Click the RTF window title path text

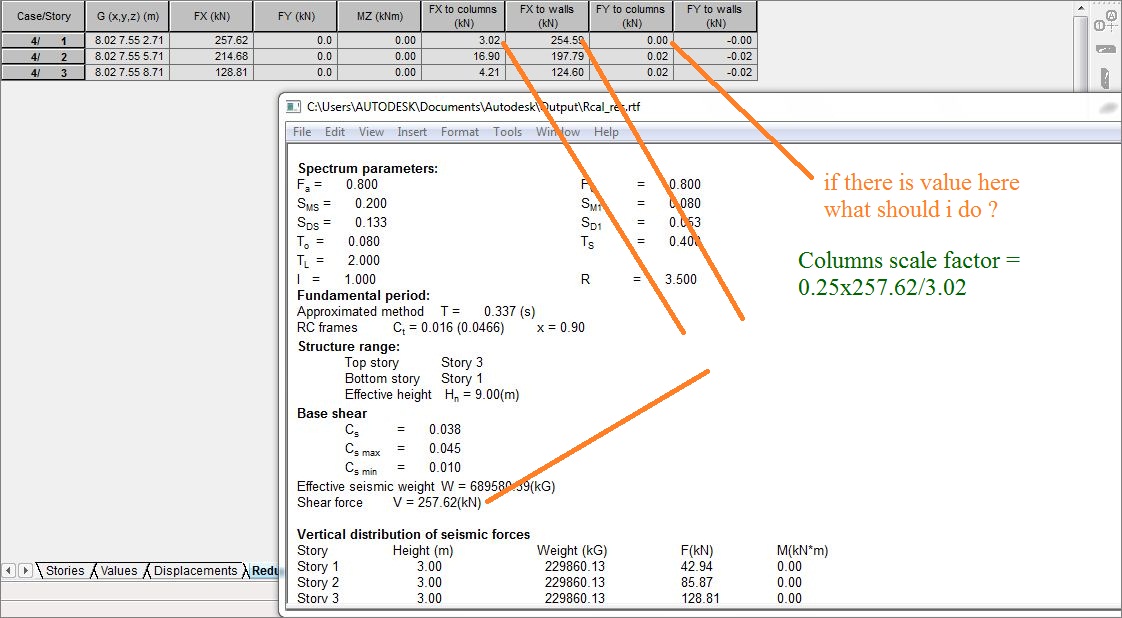(474, 107)
